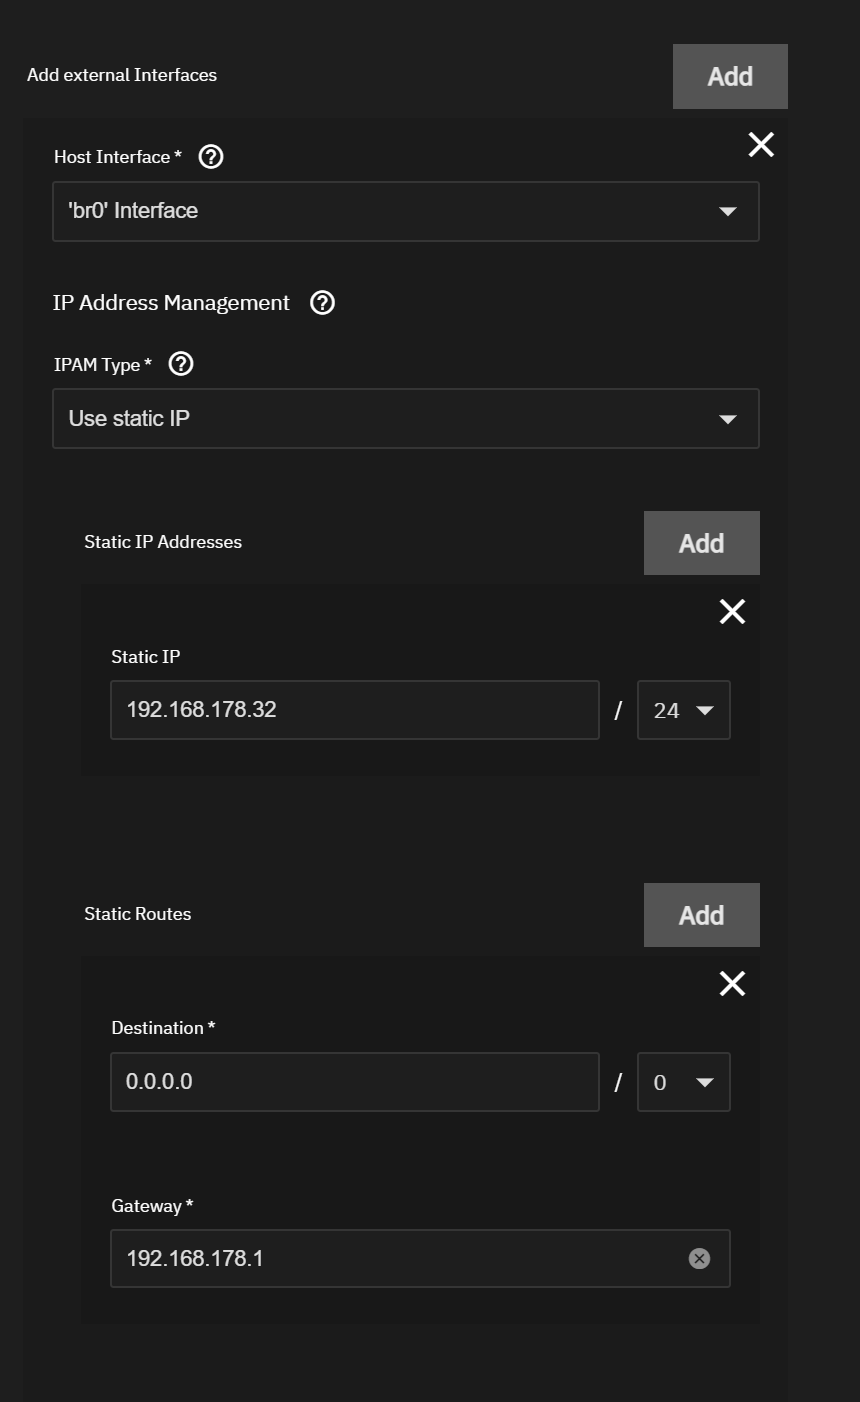The image size is (860, 1402).
Task: Open the Destination netmask 0 dropdown
Action: 684,1082
